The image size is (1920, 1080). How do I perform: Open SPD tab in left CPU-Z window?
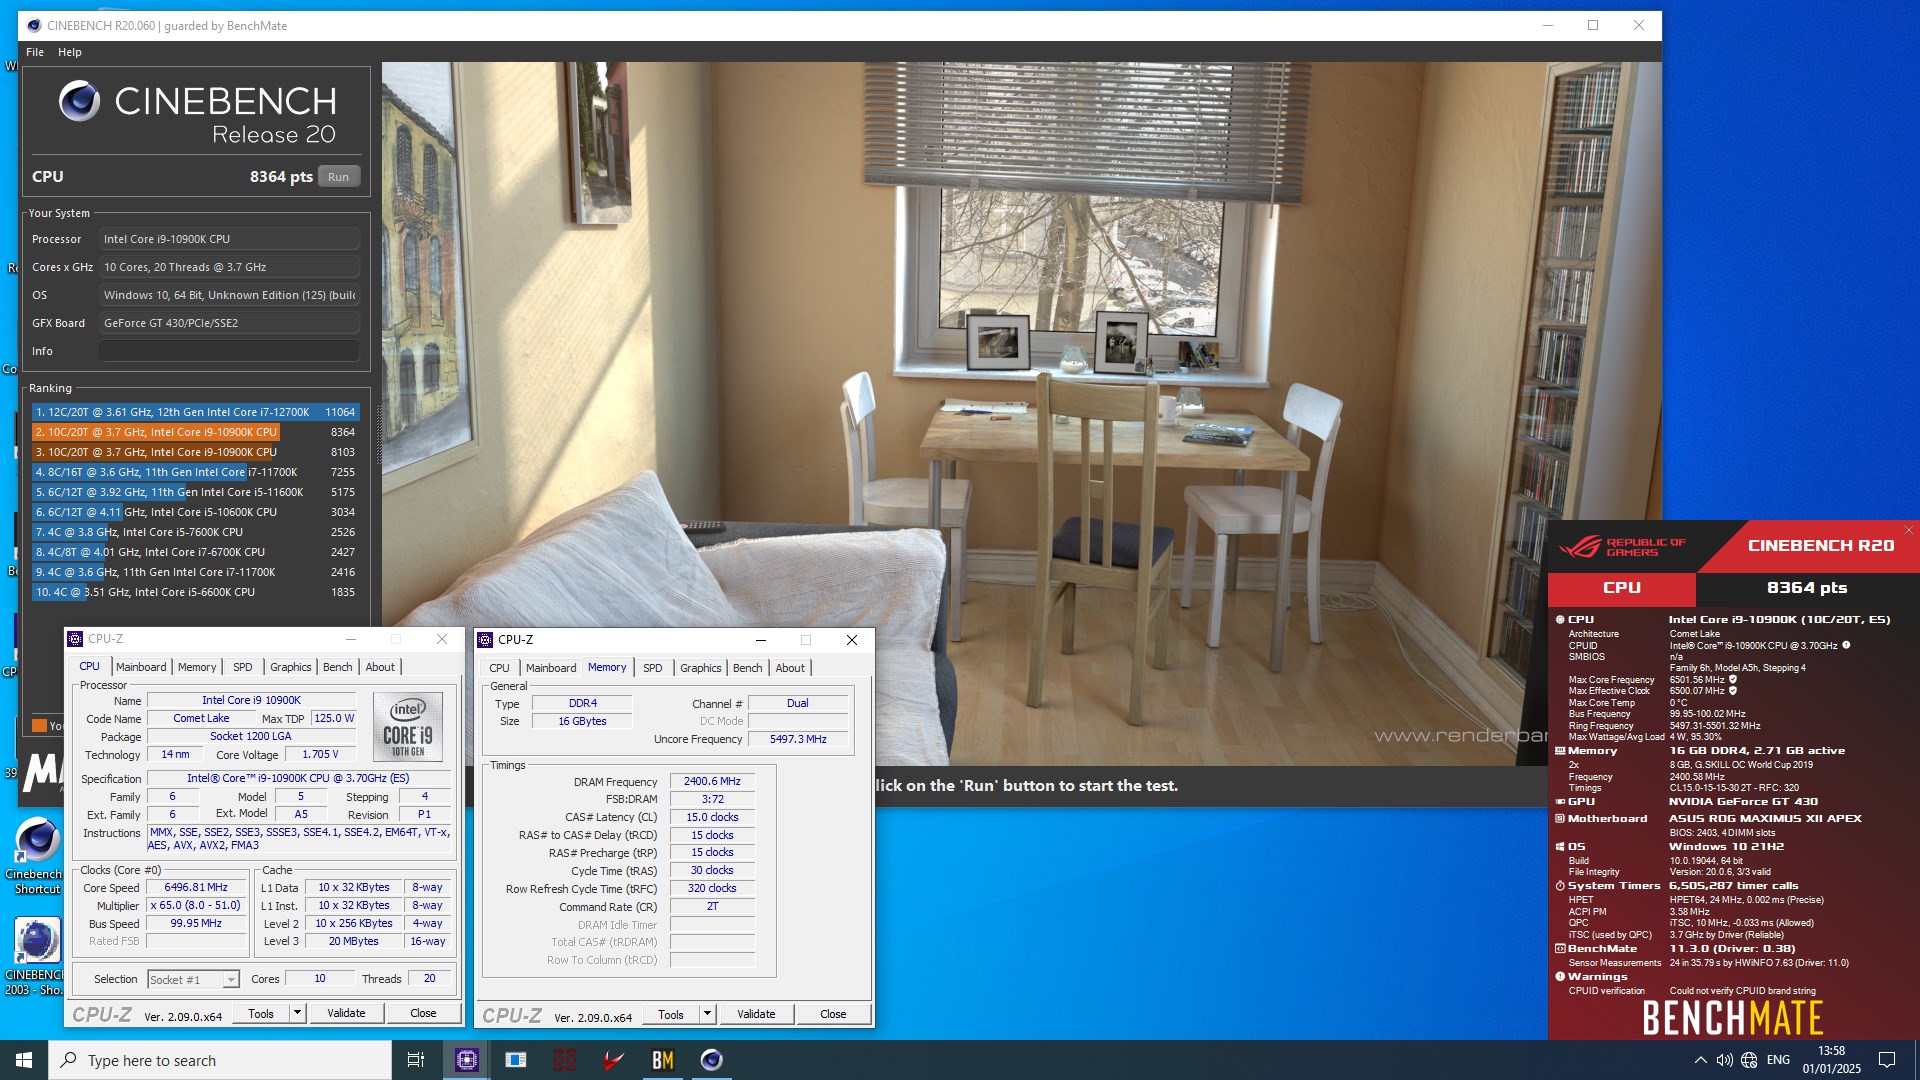(243, 667)
